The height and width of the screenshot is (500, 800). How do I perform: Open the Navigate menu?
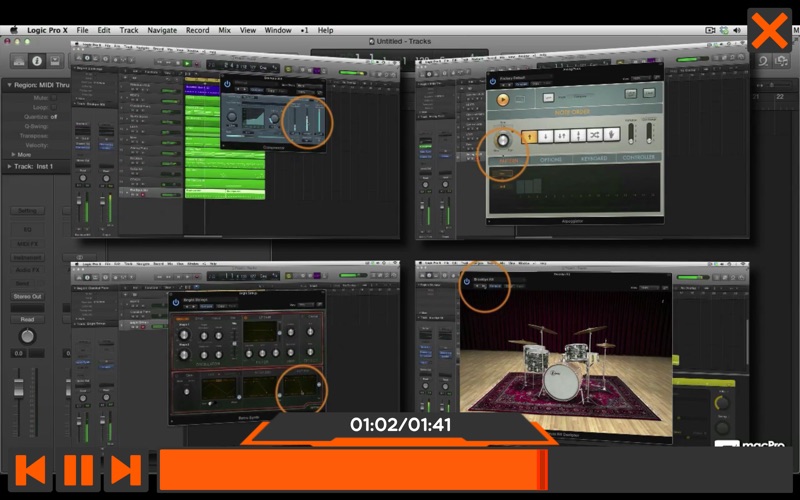click(162, 30)
